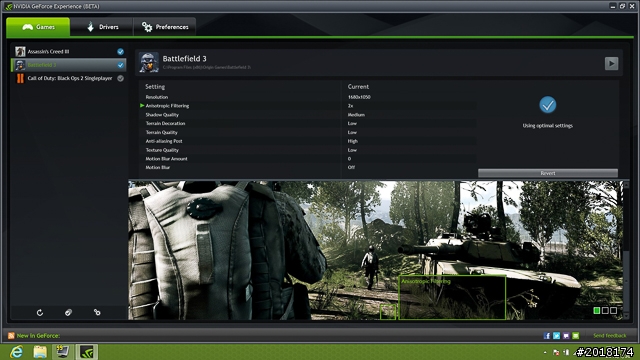
Task: Click the New in GeForce link
Action: click(x=38, y=336)
